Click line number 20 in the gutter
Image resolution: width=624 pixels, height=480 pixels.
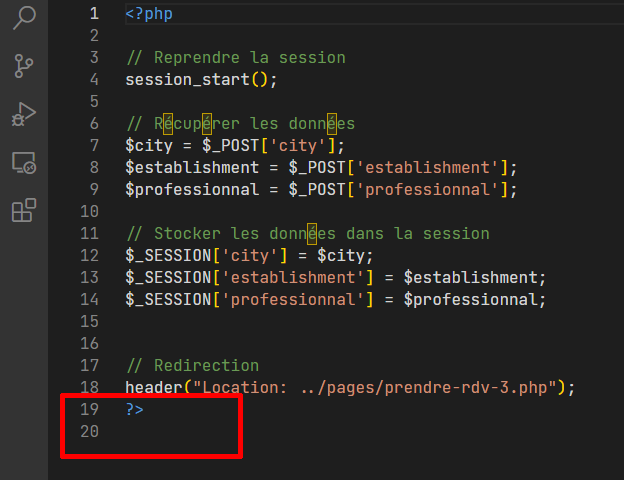coord(90,431)
